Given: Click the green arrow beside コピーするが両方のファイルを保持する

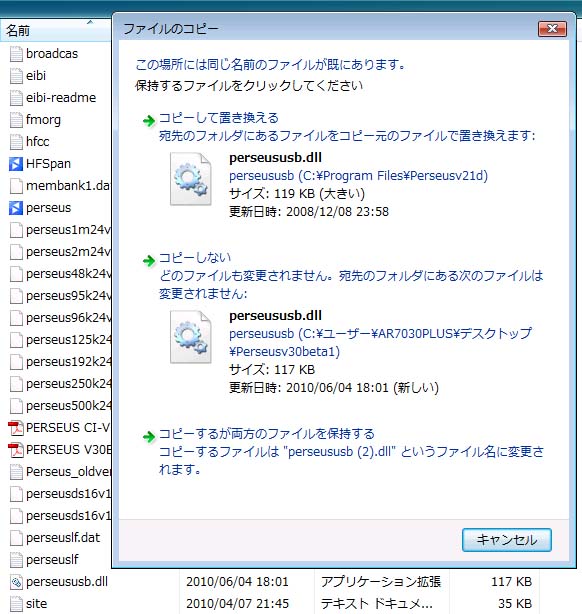Looking at the screenshot, I should tap(149, 436).
